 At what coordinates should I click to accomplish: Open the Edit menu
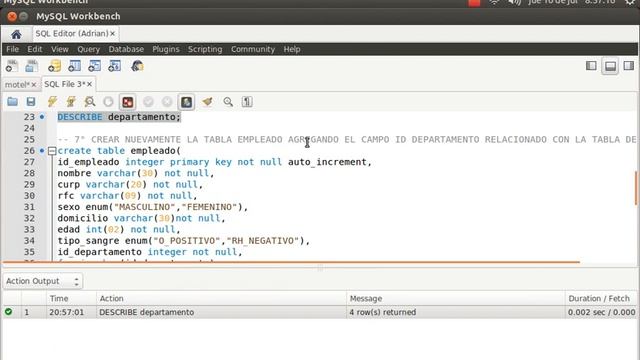[x=35, y=49]
